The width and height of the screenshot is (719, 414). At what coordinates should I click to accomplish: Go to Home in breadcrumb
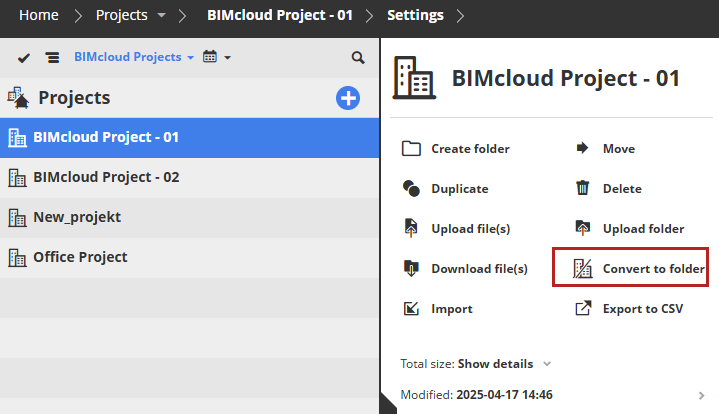pos(38,16)
